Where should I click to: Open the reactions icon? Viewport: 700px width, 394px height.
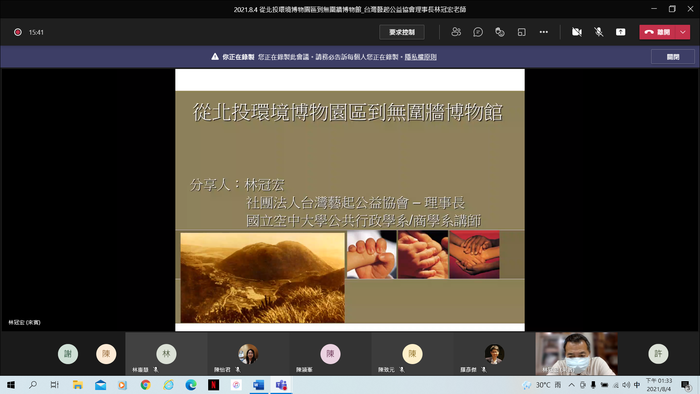500,32
